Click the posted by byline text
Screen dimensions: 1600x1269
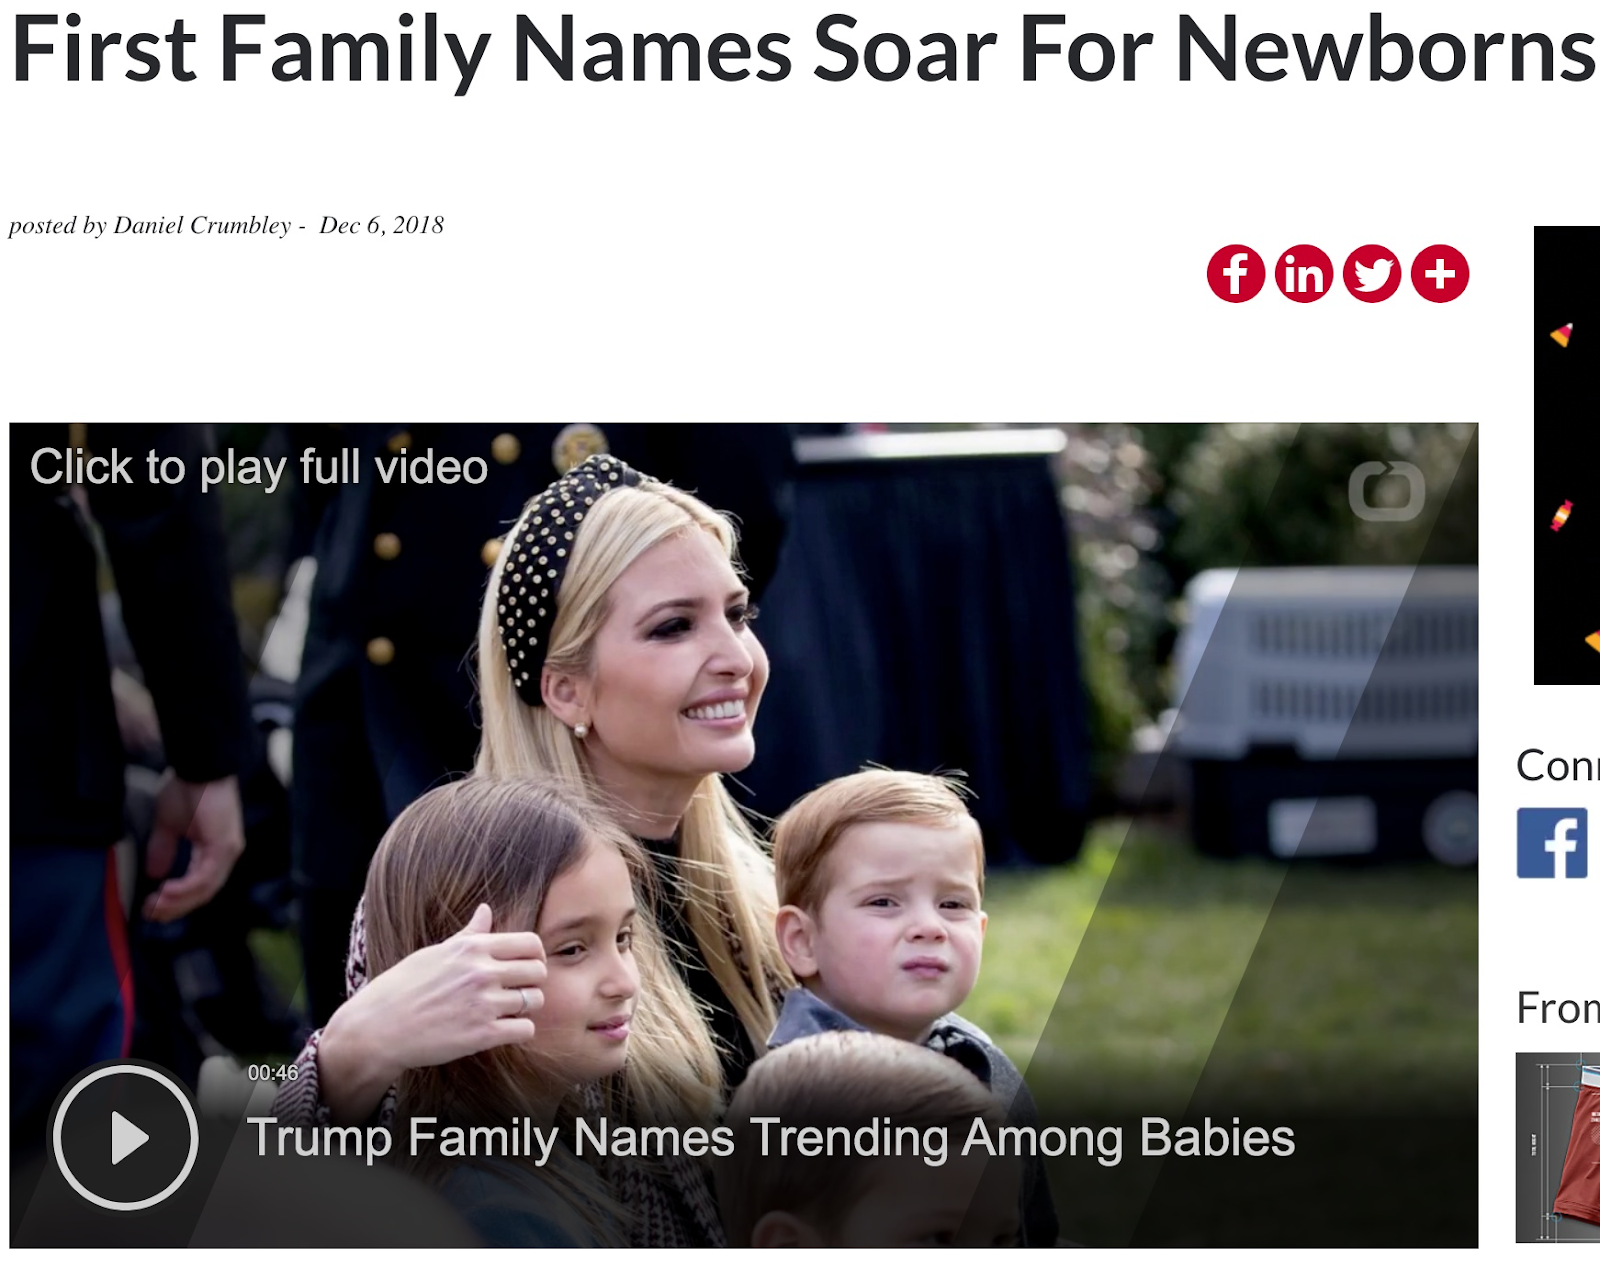coord(58,225)
